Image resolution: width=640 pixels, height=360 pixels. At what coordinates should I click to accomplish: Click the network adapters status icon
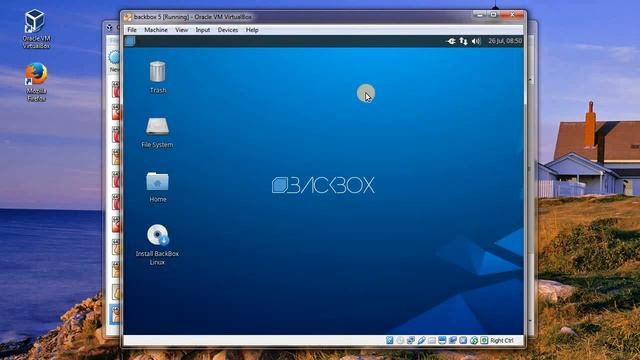pyautogui.click(x=411, y=340)
